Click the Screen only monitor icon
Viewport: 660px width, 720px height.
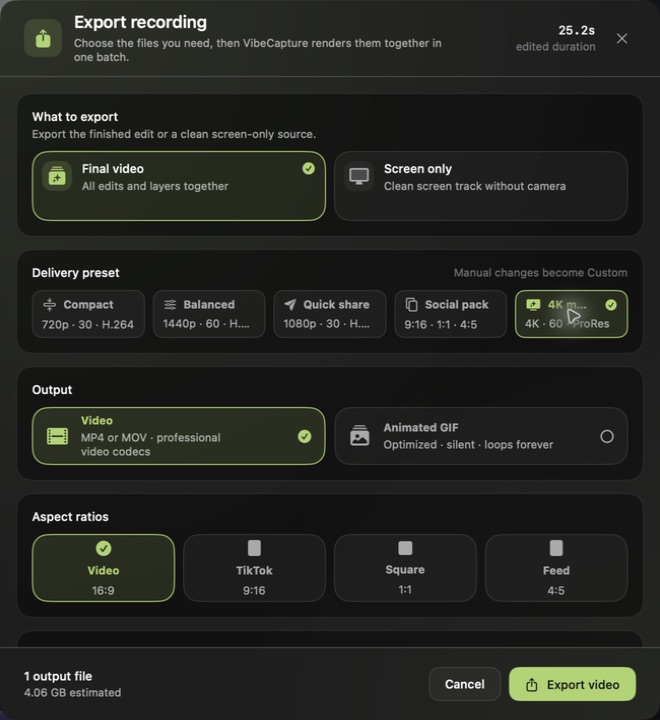pos(359,176)
